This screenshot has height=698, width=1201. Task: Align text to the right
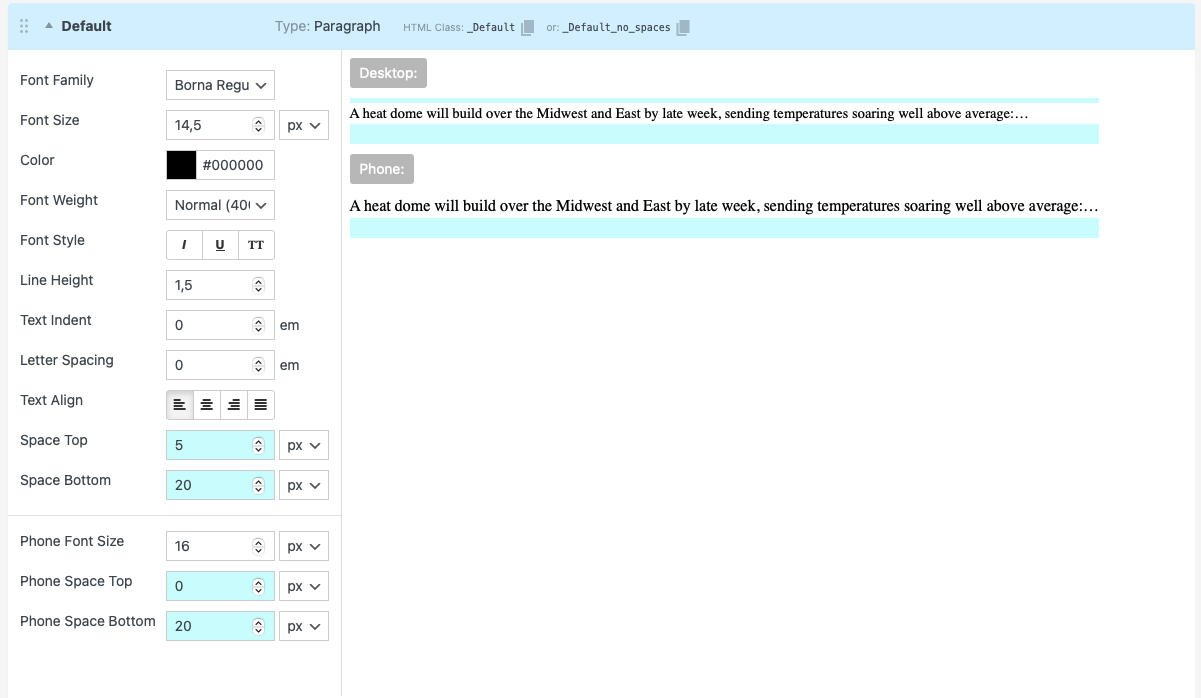click(x=234, y=405)
